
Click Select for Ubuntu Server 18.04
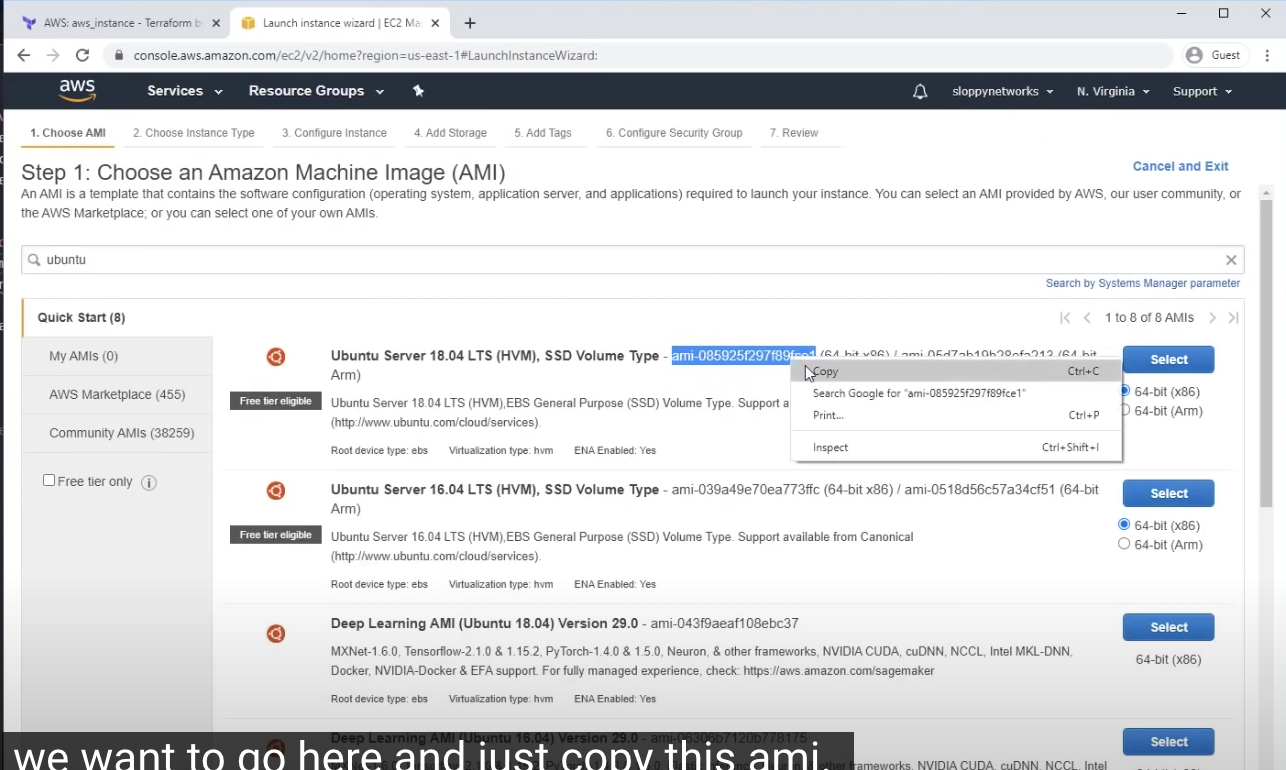pyautogui.click(x=1167, y=359)
